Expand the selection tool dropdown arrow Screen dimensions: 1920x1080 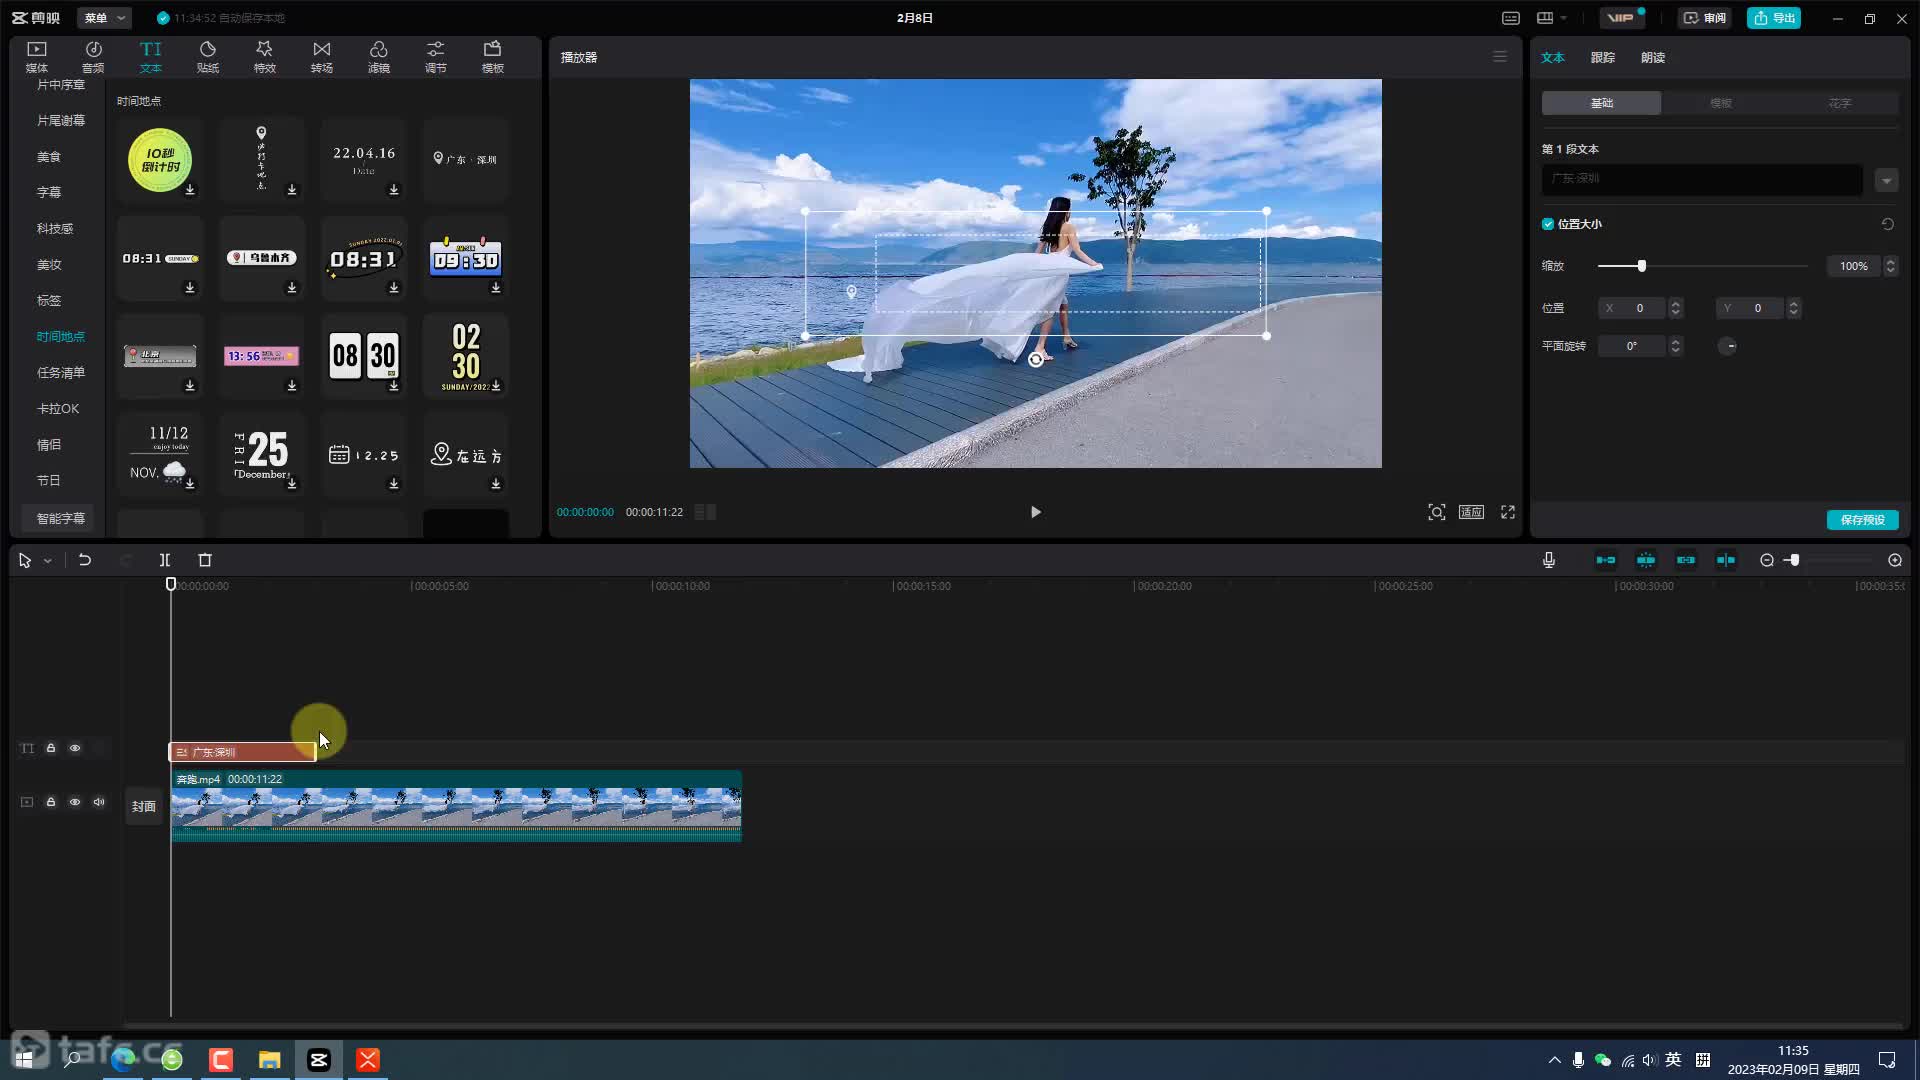[x=47, y=561]
